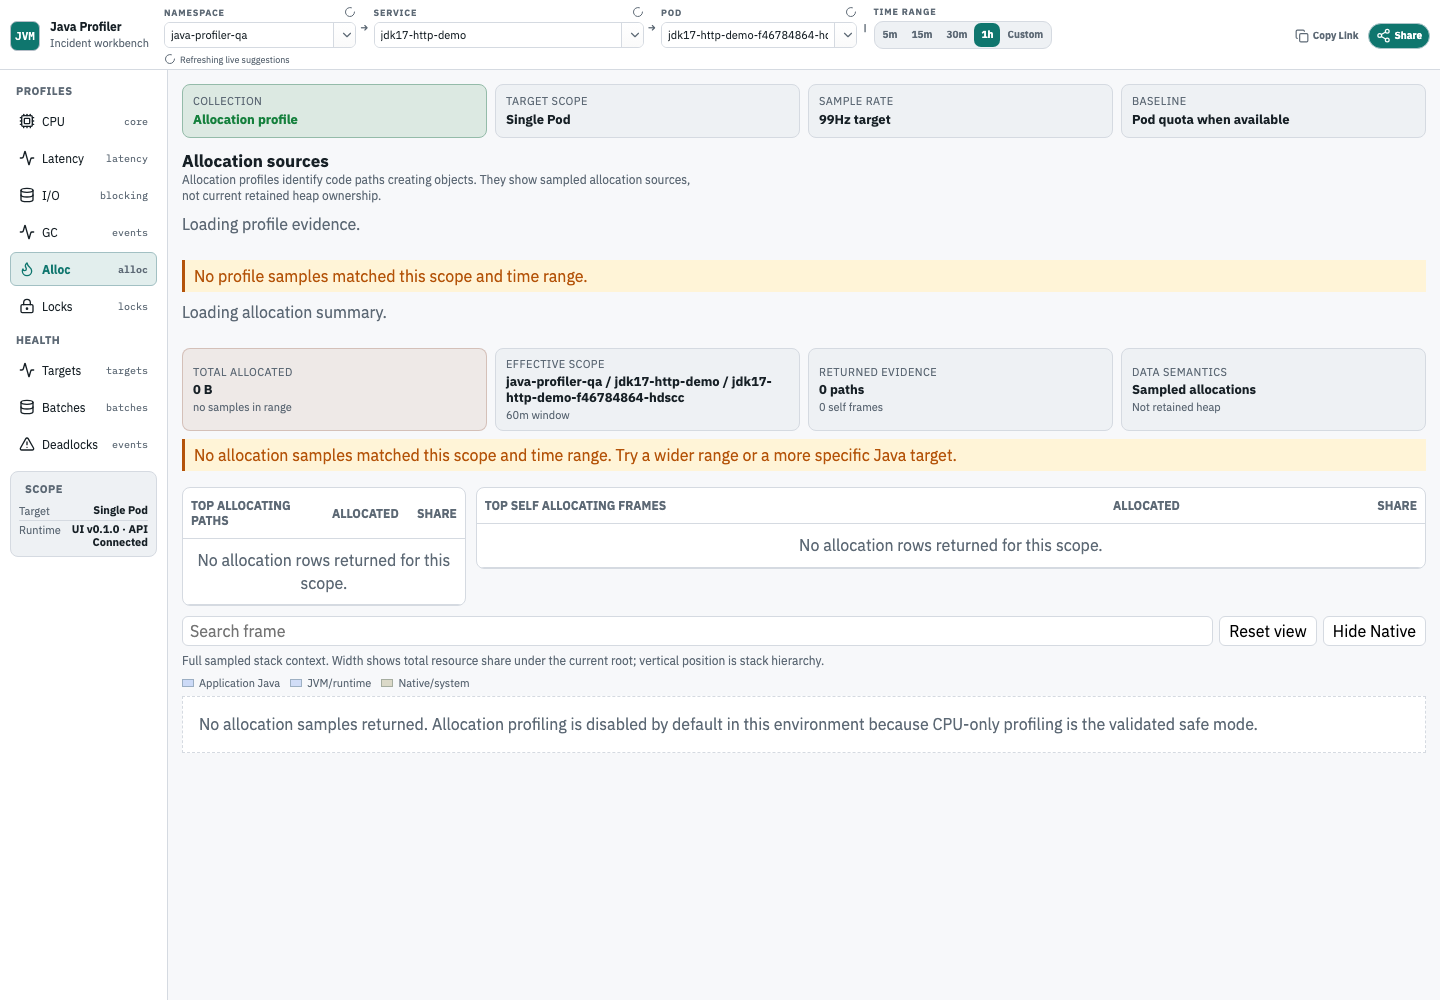The height and width of the screenshot is (1000, 1440).
Task: Click the Application Java legend swatch
Action: pyautogui.click(x=188, y=683)
